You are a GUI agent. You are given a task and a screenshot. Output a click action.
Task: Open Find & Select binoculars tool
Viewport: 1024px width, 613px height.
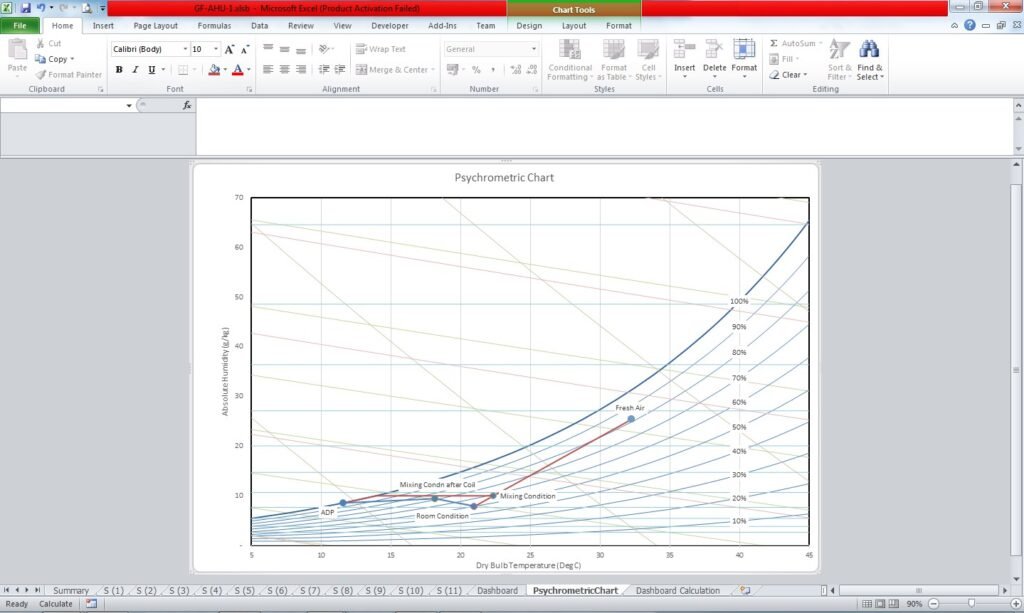coord(869,58)
